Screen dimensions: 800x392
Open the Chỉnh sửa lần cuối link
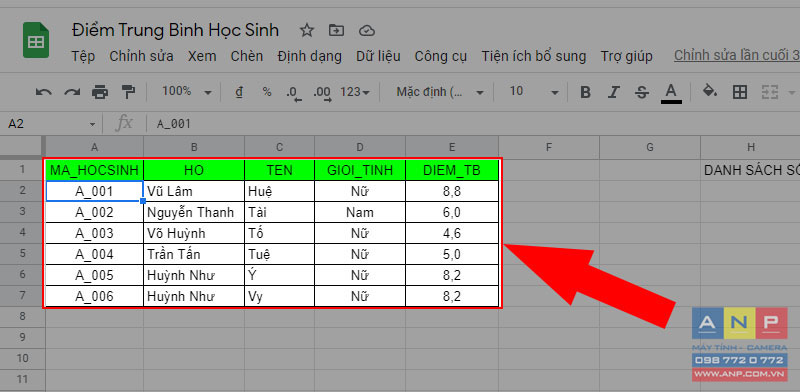737,56
